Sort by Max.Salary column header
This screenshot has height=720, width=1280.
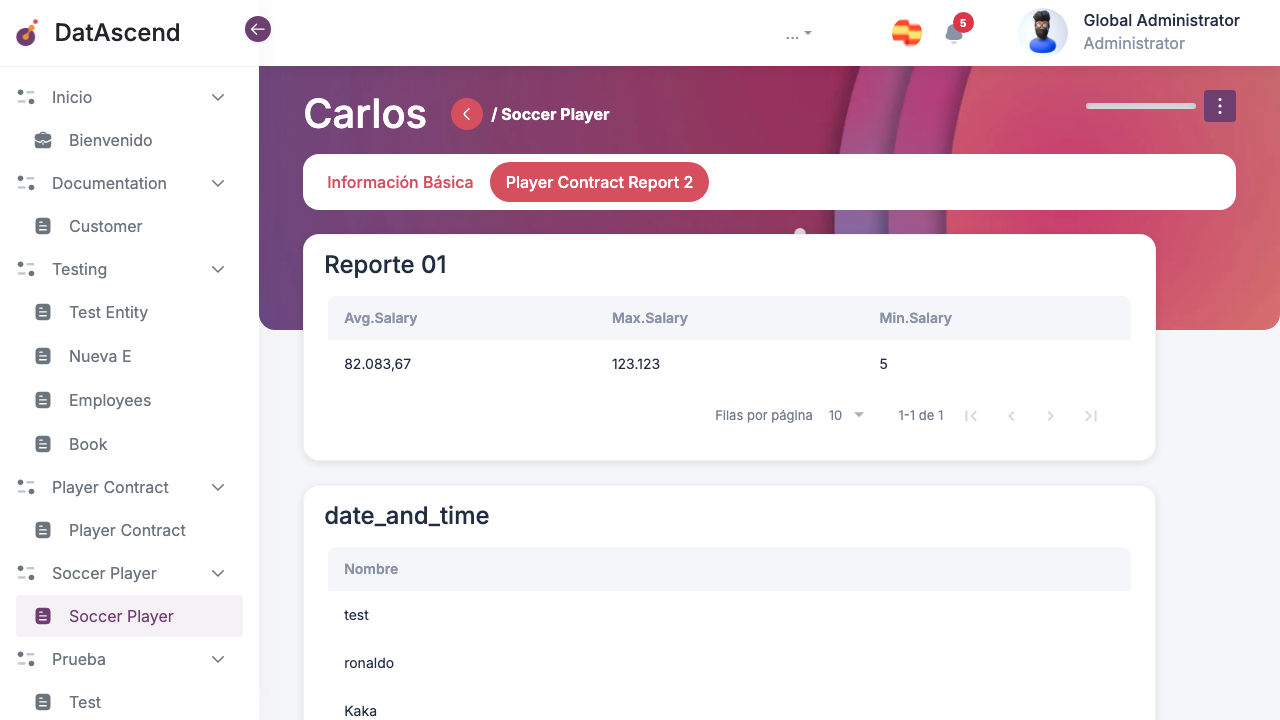click(650, 318)
